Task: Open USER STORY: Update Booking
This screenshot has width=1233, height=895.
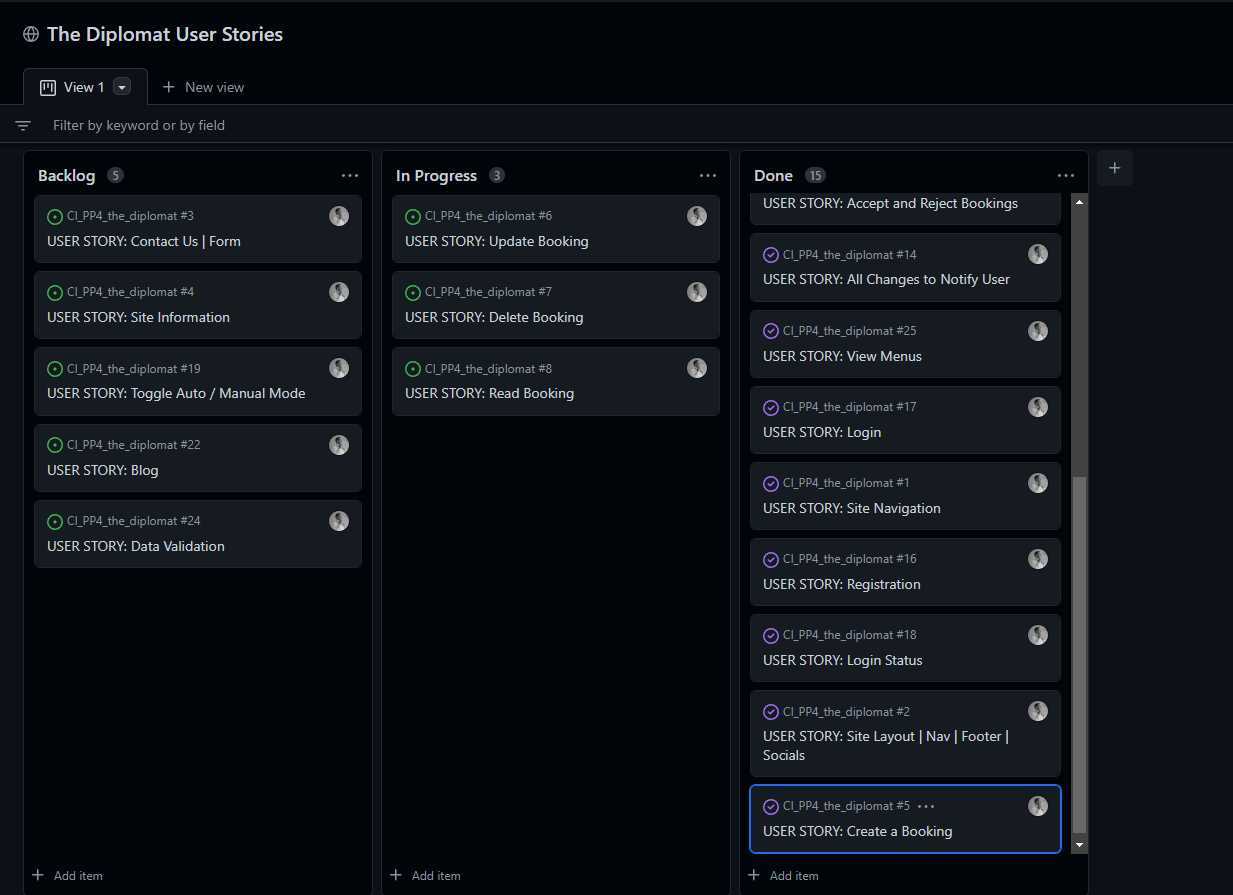Action: click(x=497, y=241)
